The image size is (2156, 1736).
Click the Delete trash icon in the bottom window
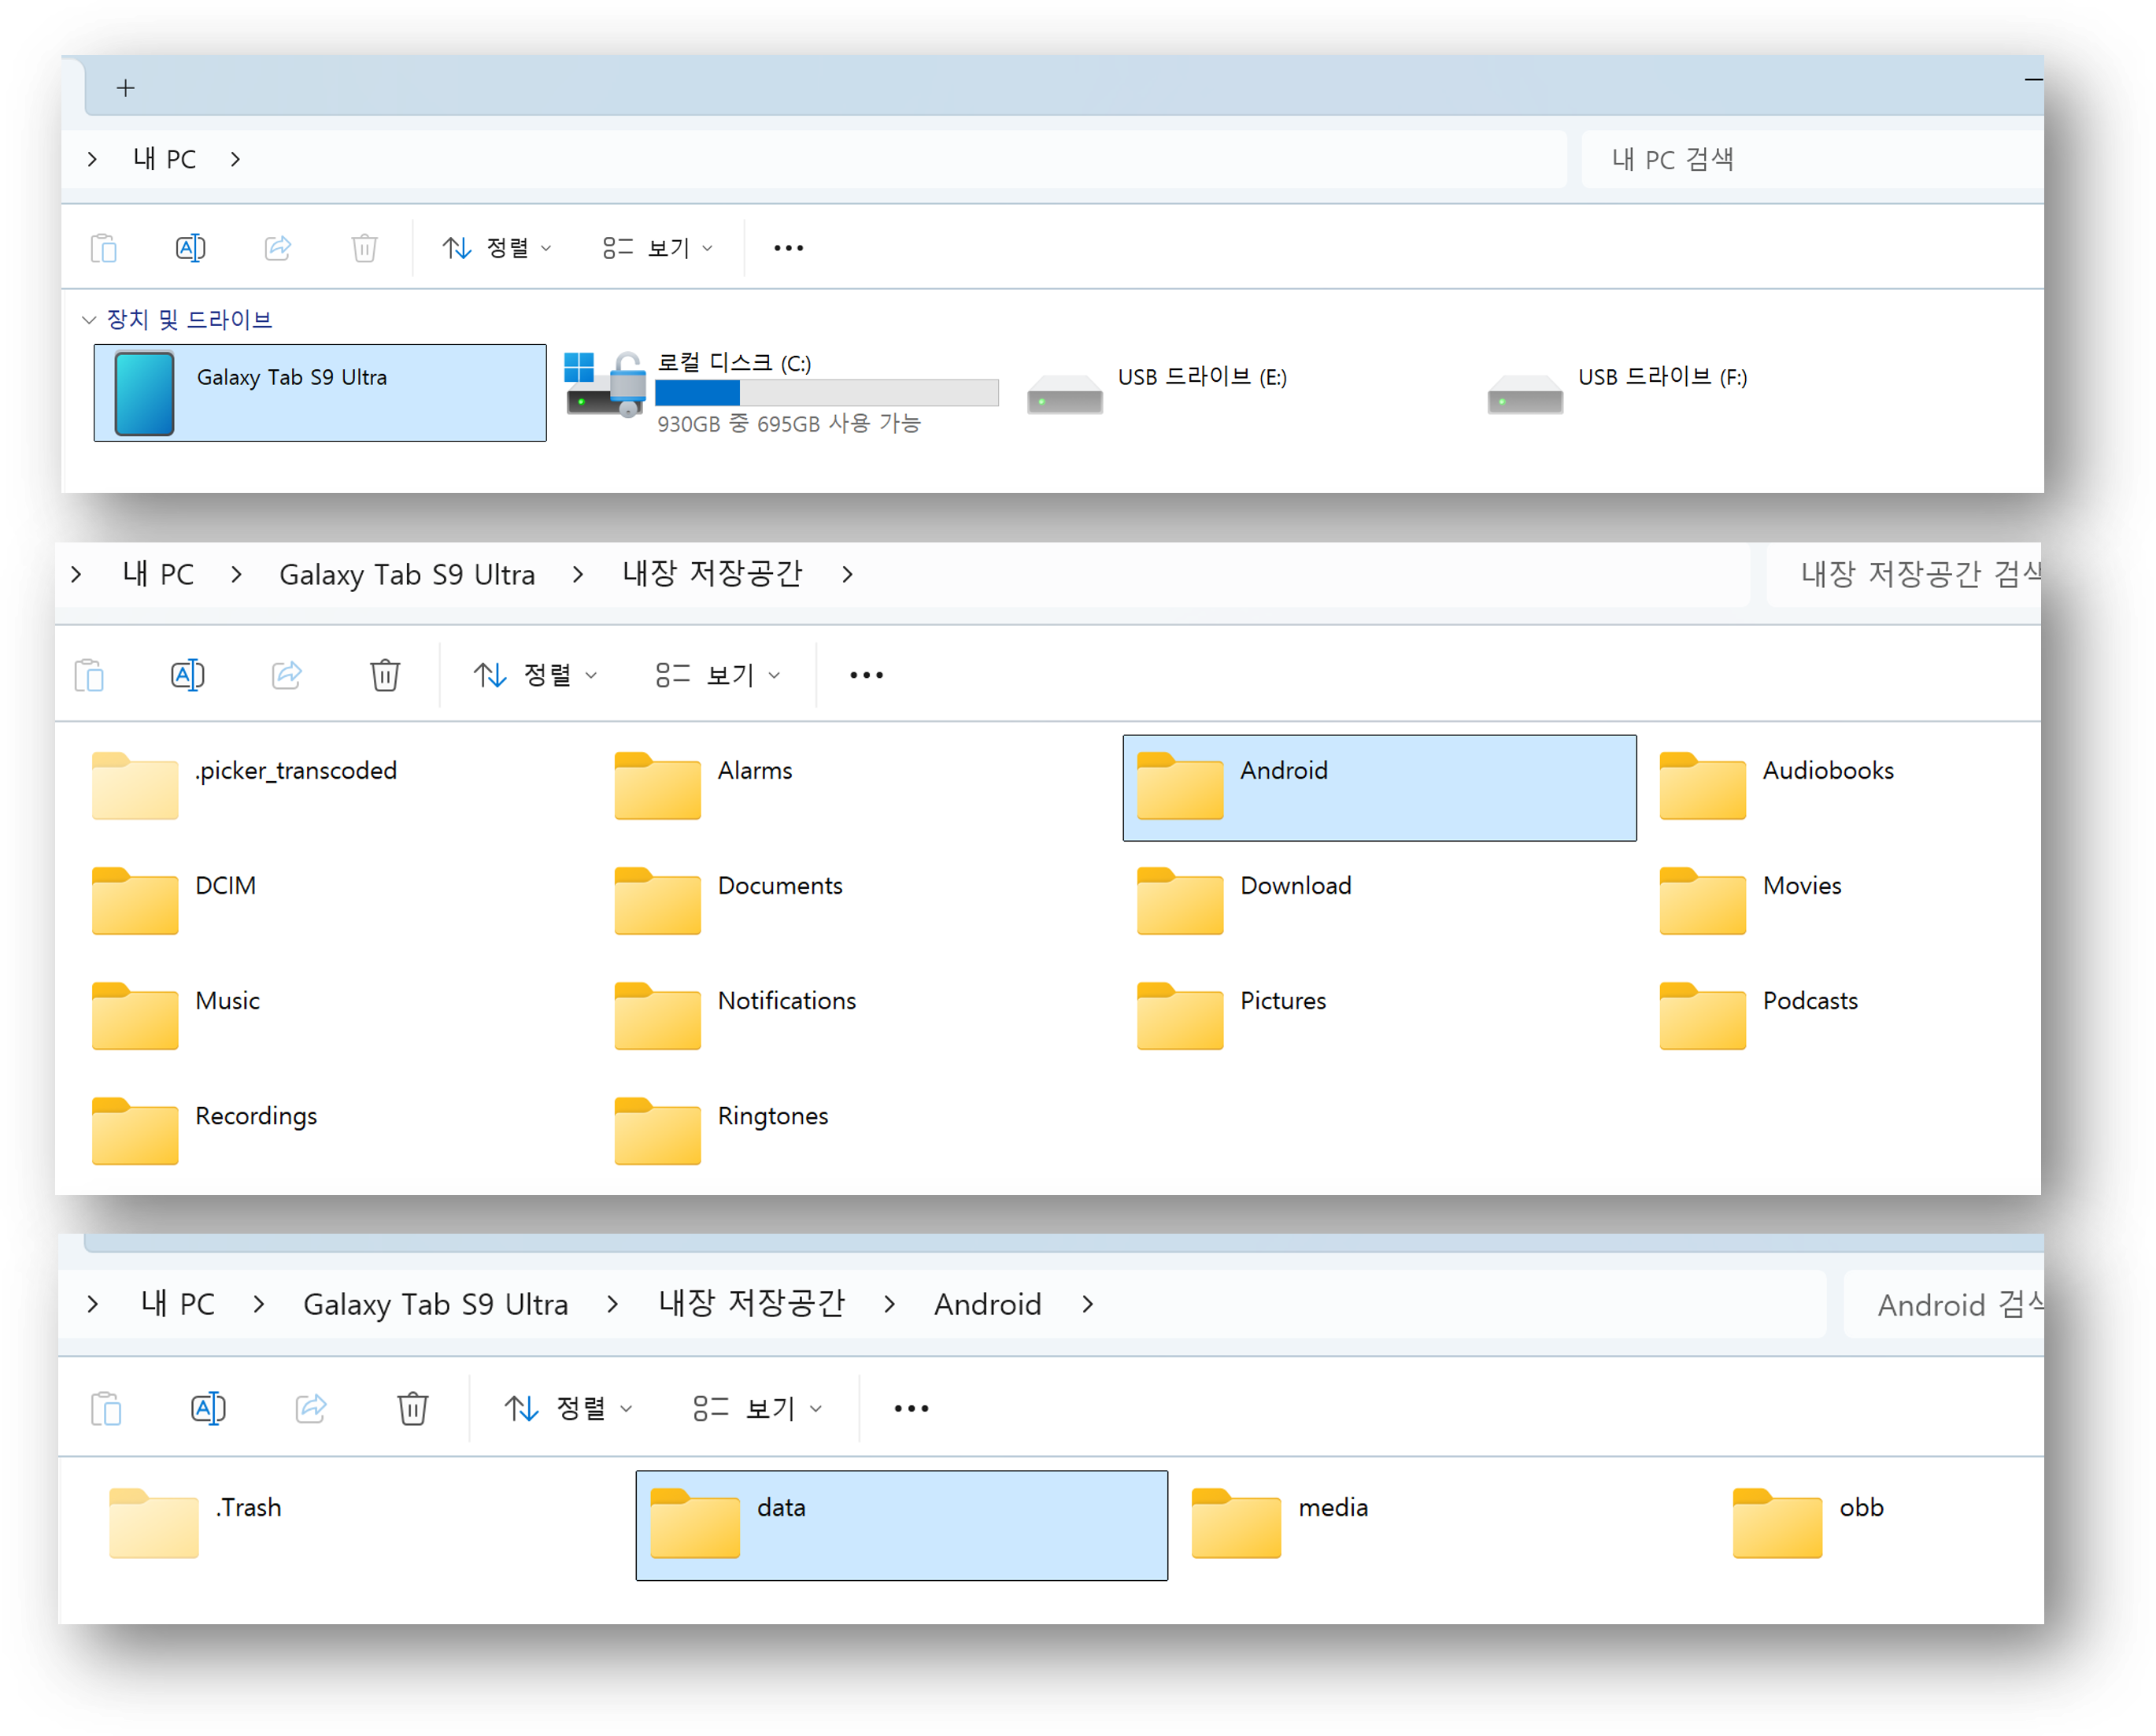click(413, 1409)
